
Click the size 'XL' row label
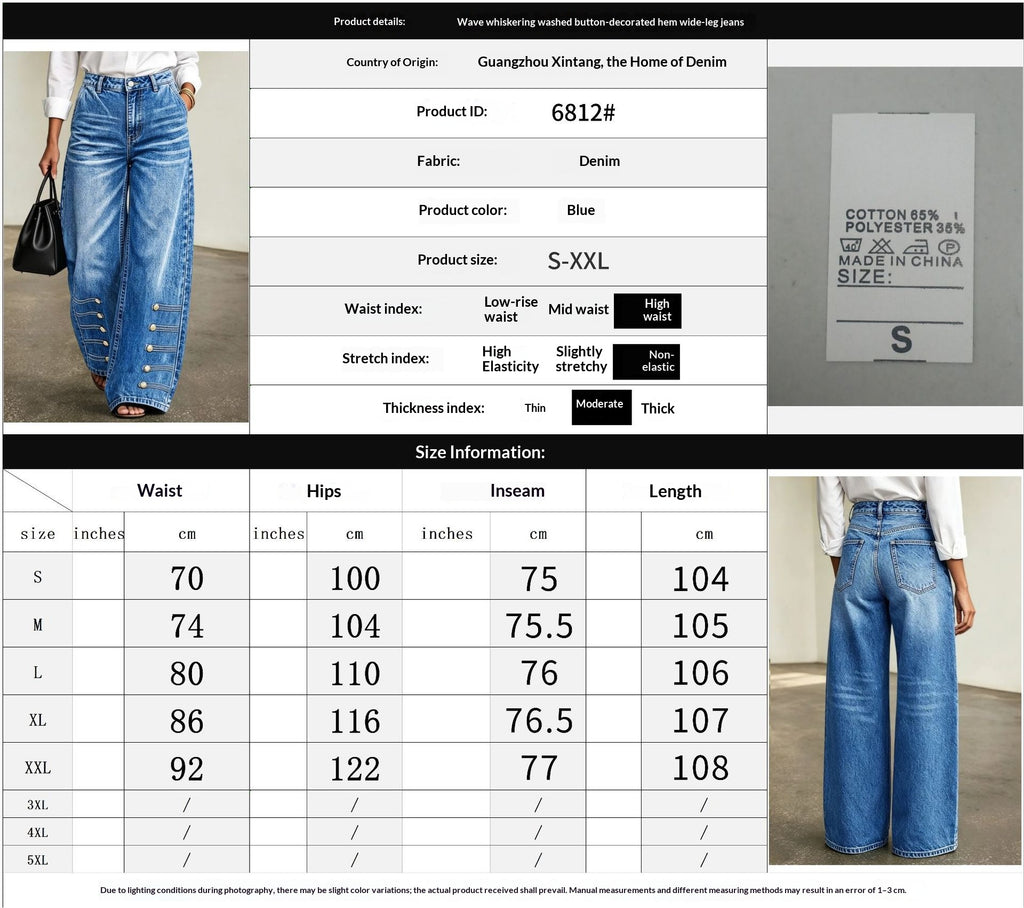coord(37,721)
